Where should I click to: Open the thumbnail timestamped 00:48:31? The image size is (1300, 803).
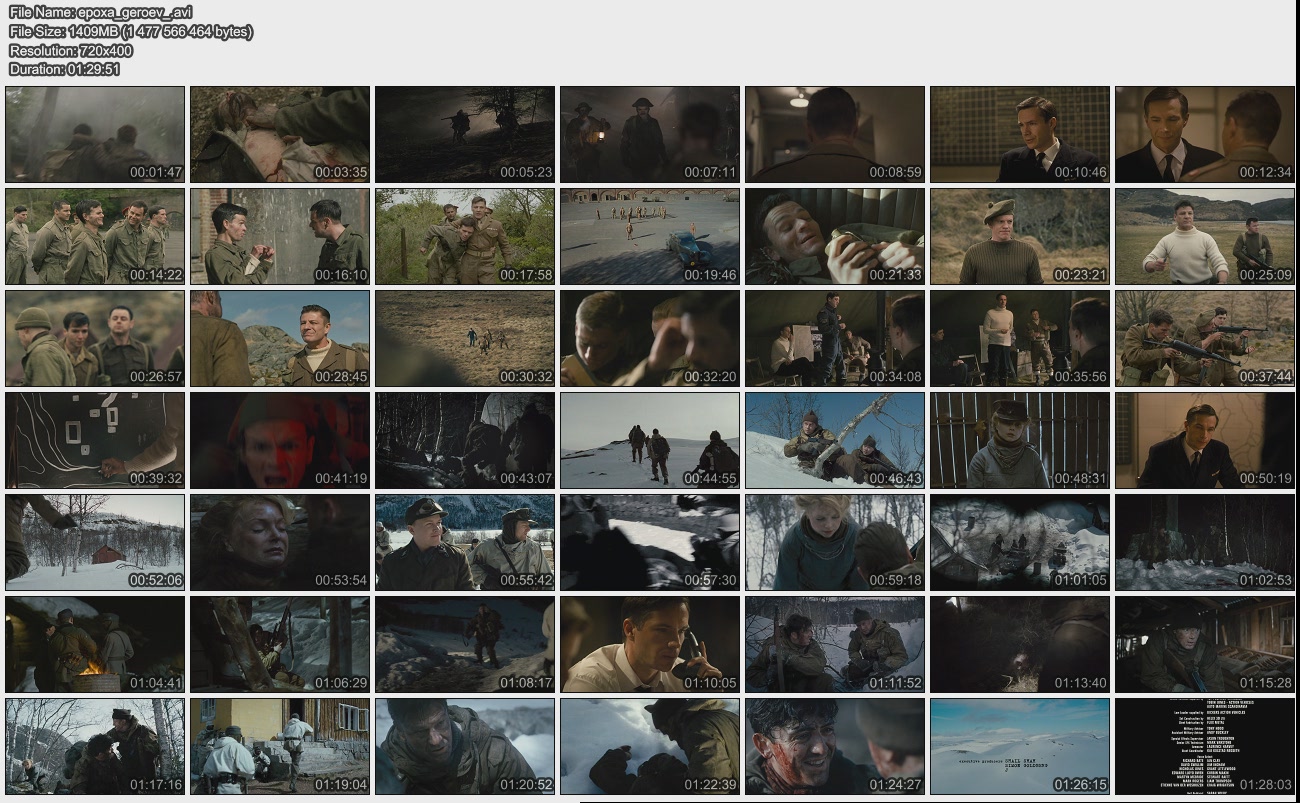pyautogui.click(x=1019, y=440)
